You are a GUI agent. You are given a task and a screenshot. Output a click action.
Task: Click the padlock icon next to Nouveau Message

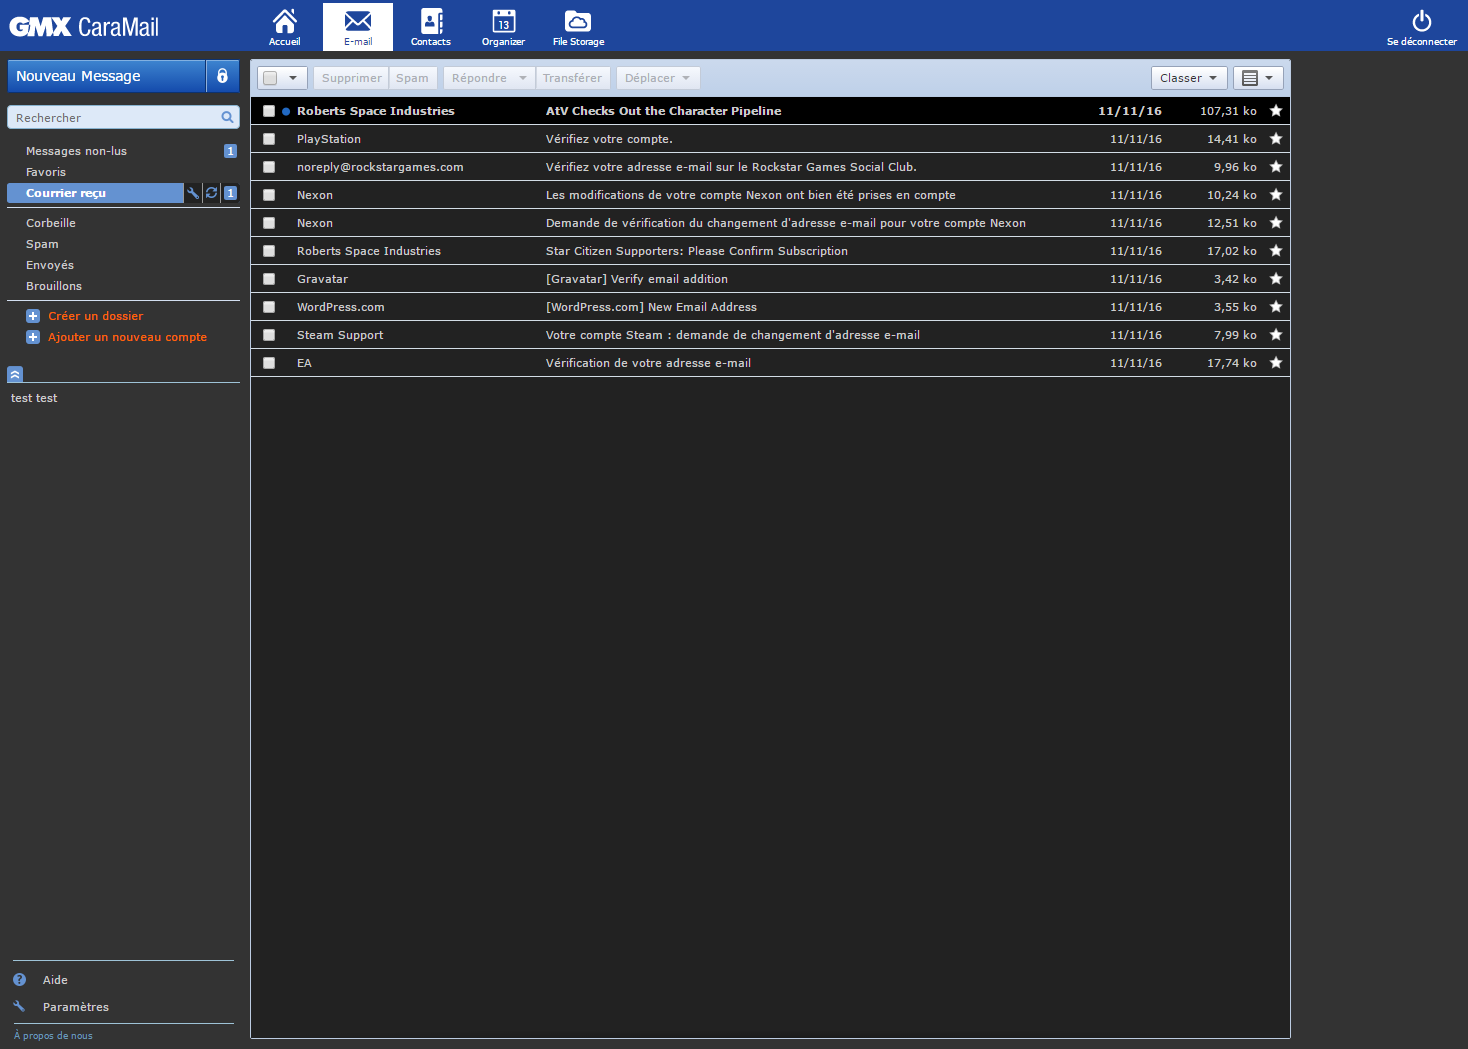tap(222, 76)
